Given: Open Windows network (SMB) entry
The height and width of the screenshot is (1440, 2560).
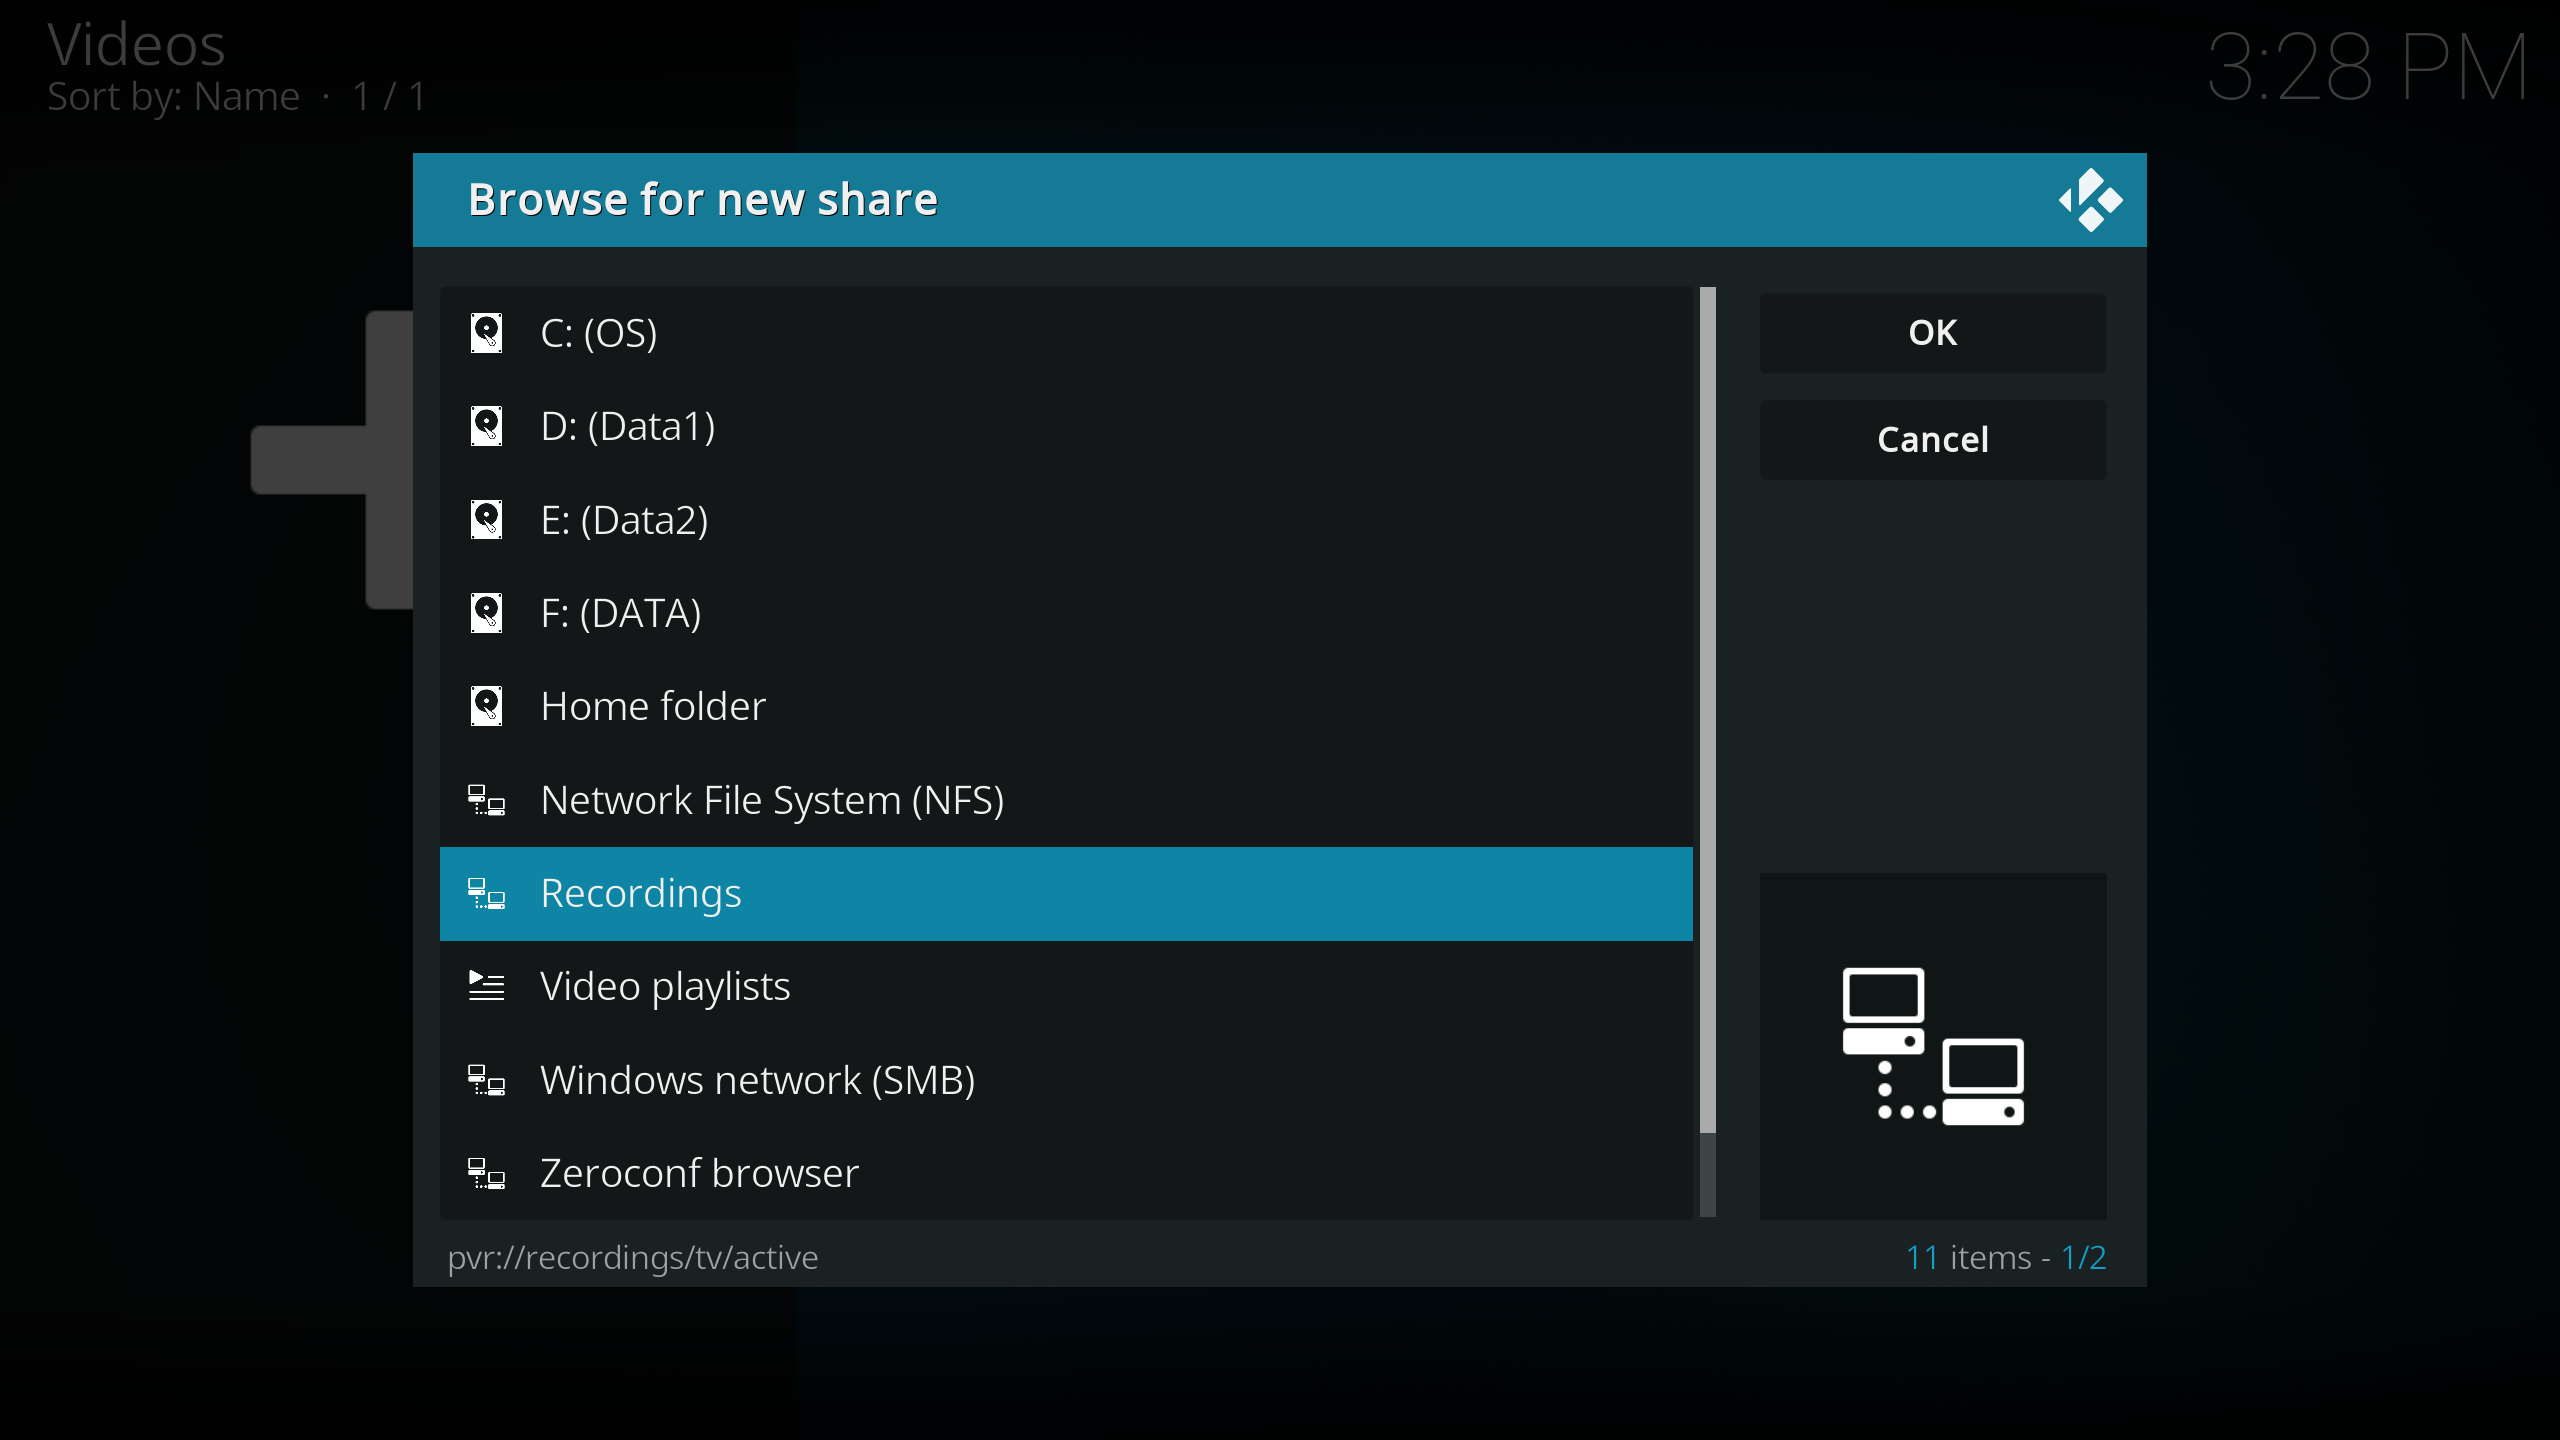Looking at the screenshot, I should tap(1066, 1080).
